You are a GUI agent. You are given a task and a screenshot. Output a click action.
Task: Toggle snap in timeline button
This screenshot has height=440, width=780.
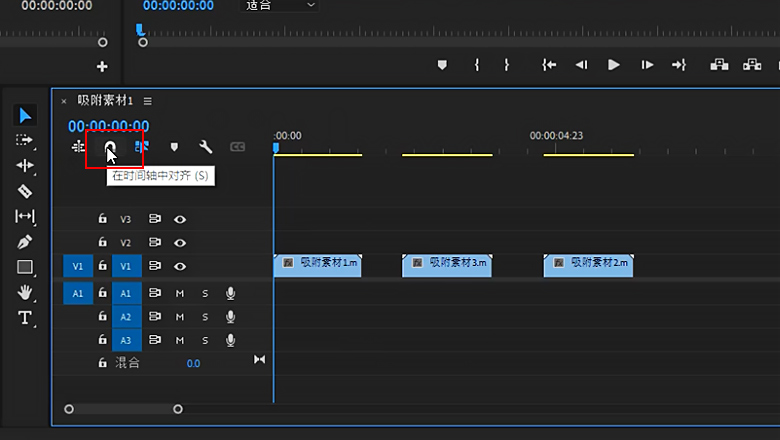pyautogui.click(x=110, y=147)
